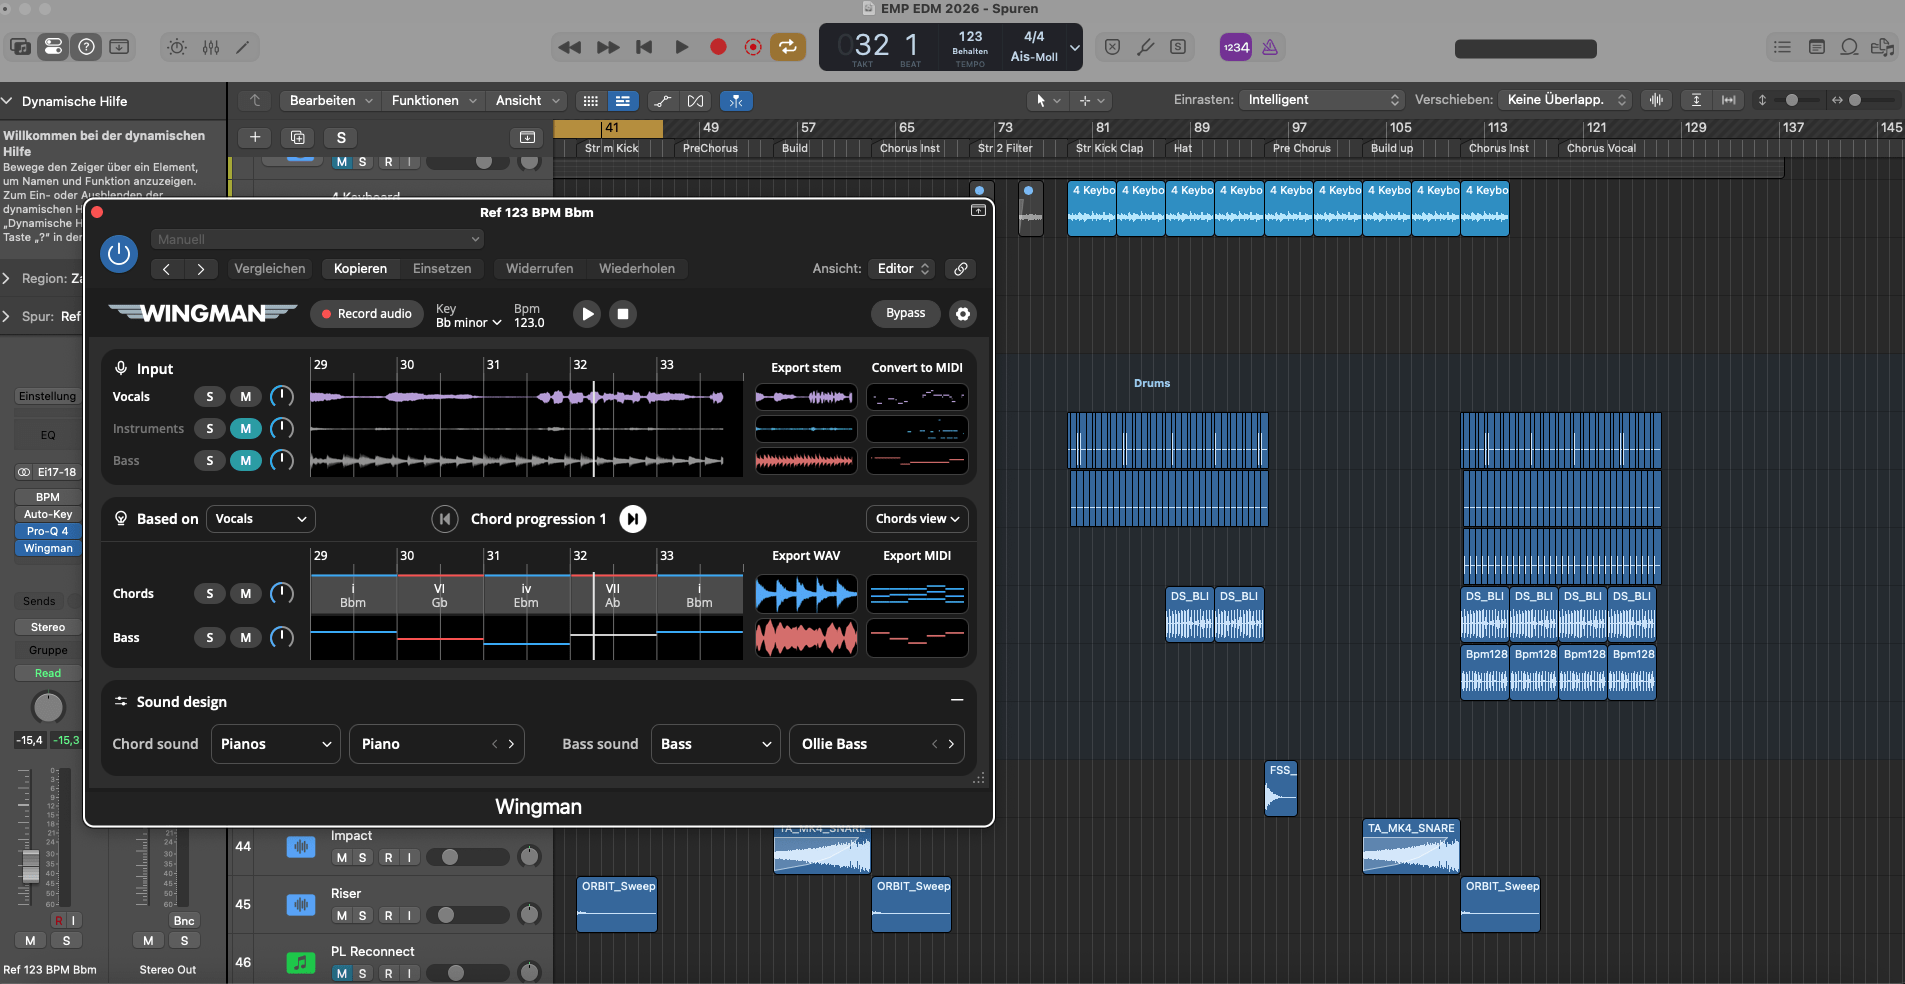Open the Editors pencil icon

coord(242,47)
